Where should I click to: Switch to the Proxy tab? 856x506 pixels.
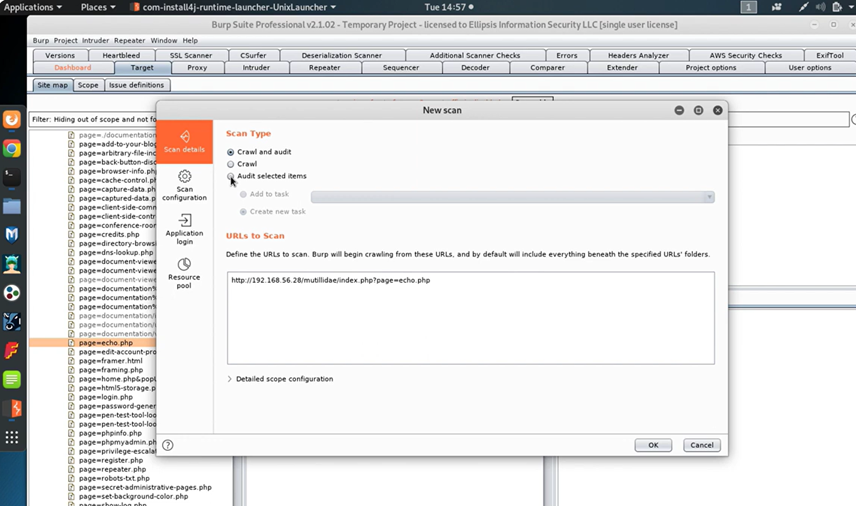(197, 68)
